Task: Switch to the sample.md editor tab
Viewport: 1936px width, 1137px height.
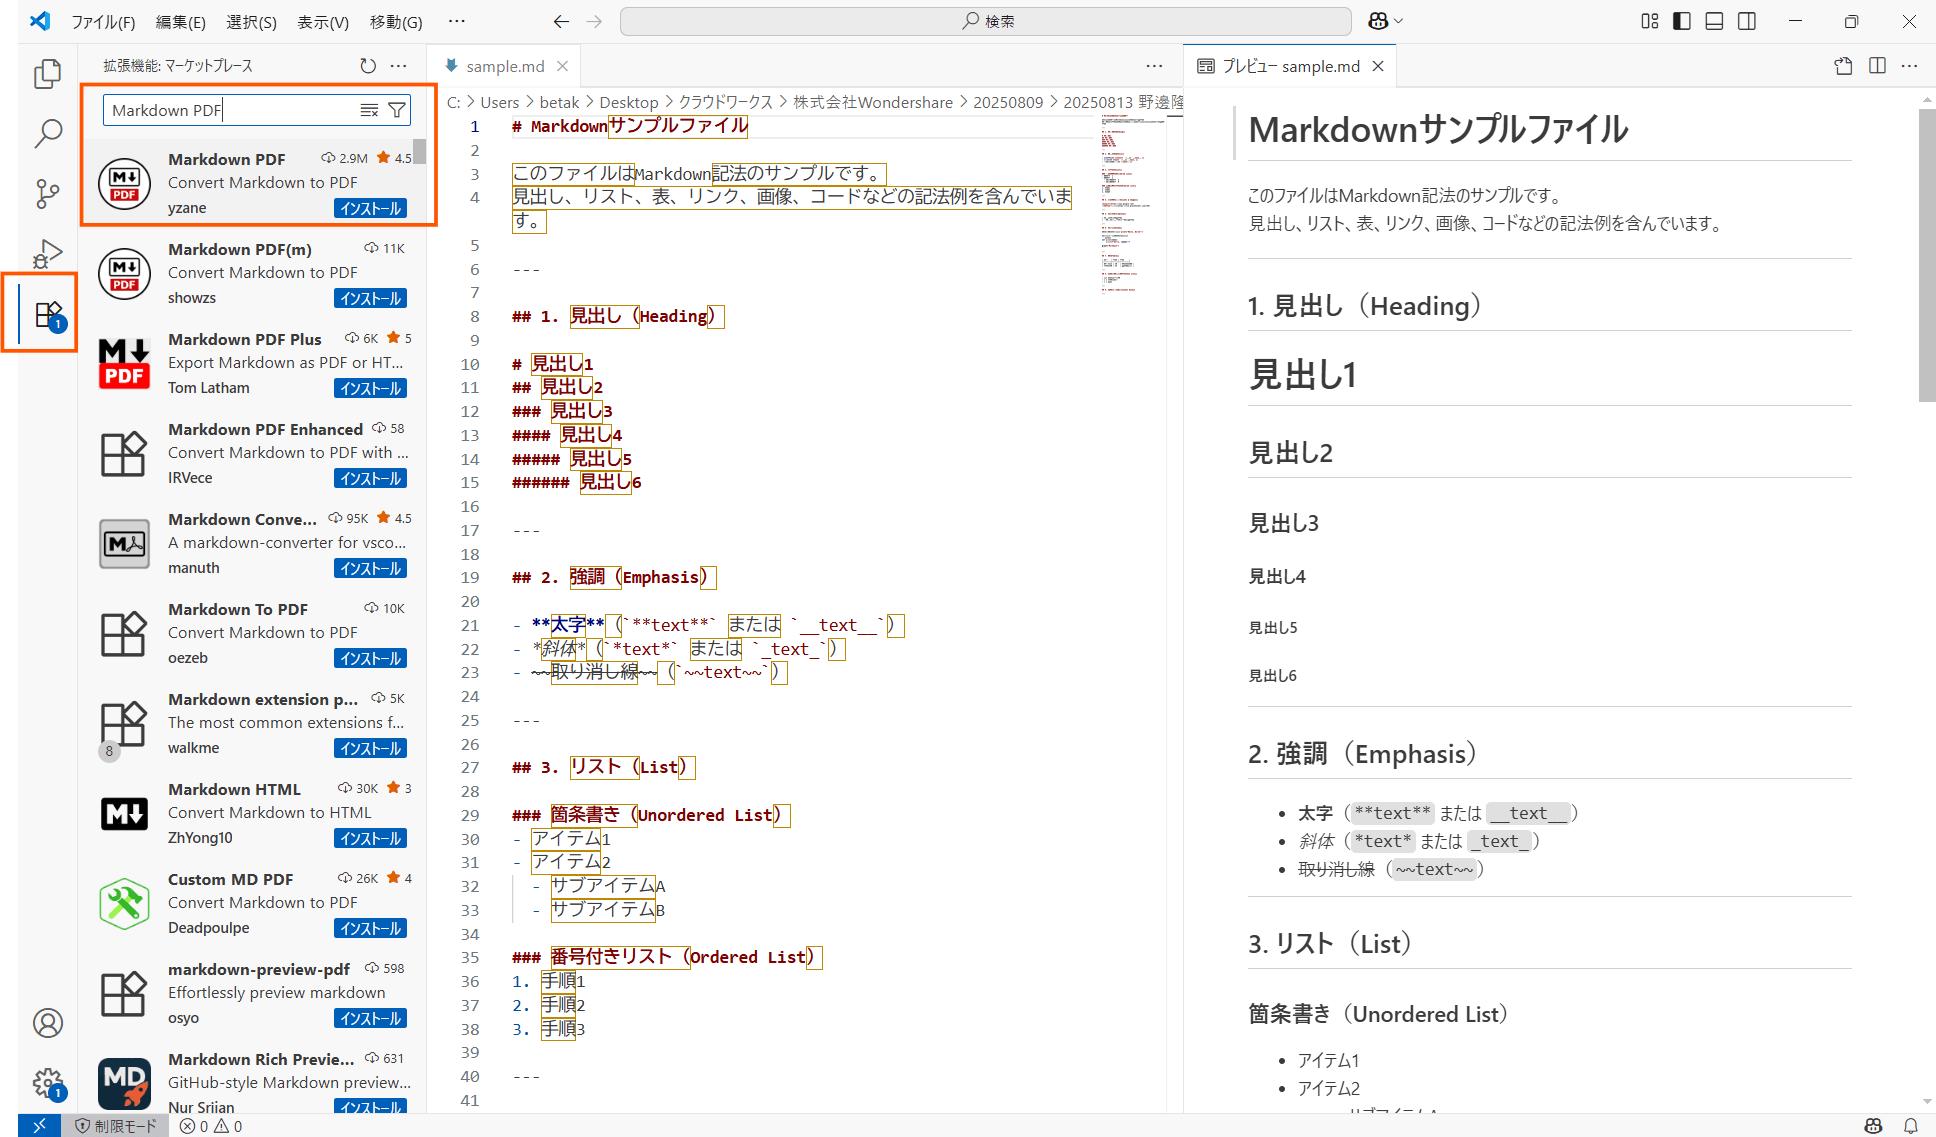Action: pos(505,65)
